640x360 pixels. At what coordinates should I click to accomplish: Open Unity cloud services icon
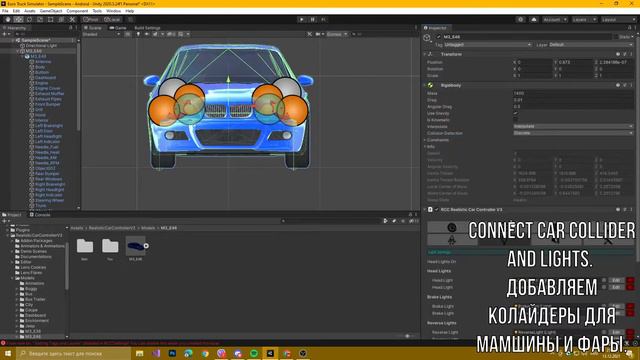pos(534,19)
